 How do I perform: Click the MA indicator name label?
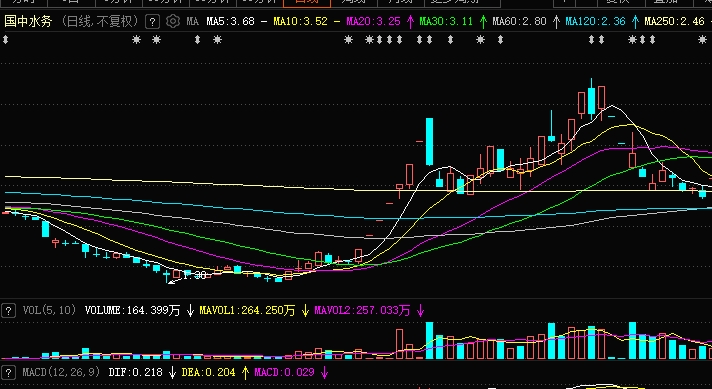pos(193,21)
